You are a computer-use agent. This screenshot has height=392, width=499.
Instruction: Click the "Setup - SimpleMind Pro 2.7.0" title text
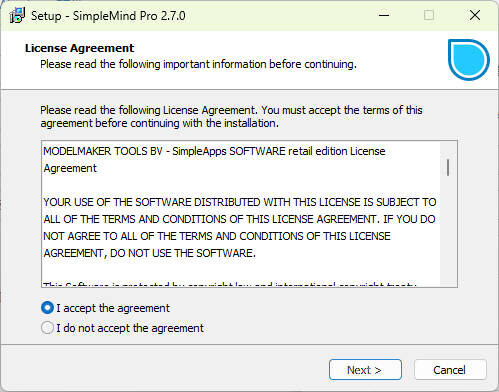[108, 16]
